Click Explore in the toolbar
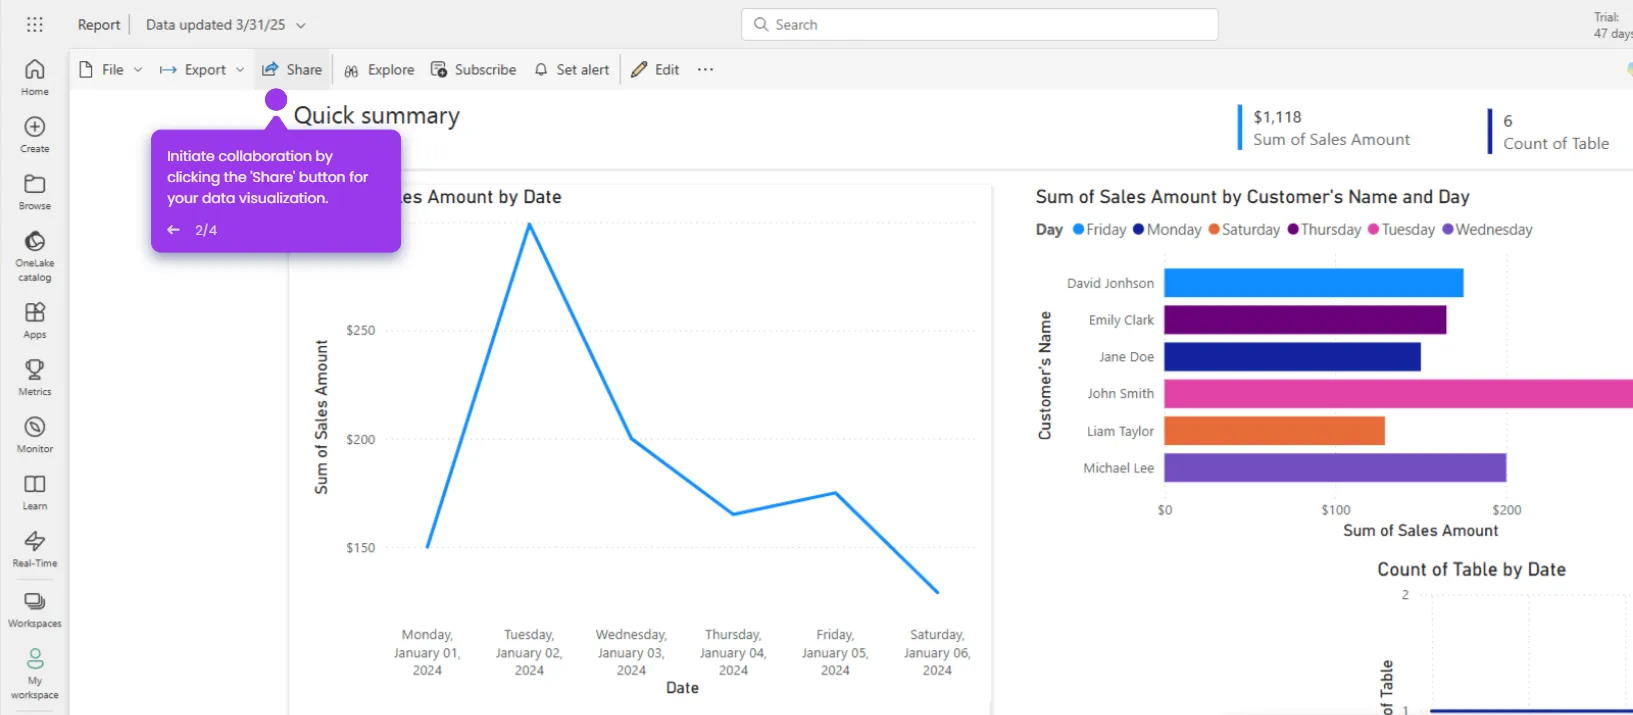The image size is (1633, 715). tap(379, 70)
